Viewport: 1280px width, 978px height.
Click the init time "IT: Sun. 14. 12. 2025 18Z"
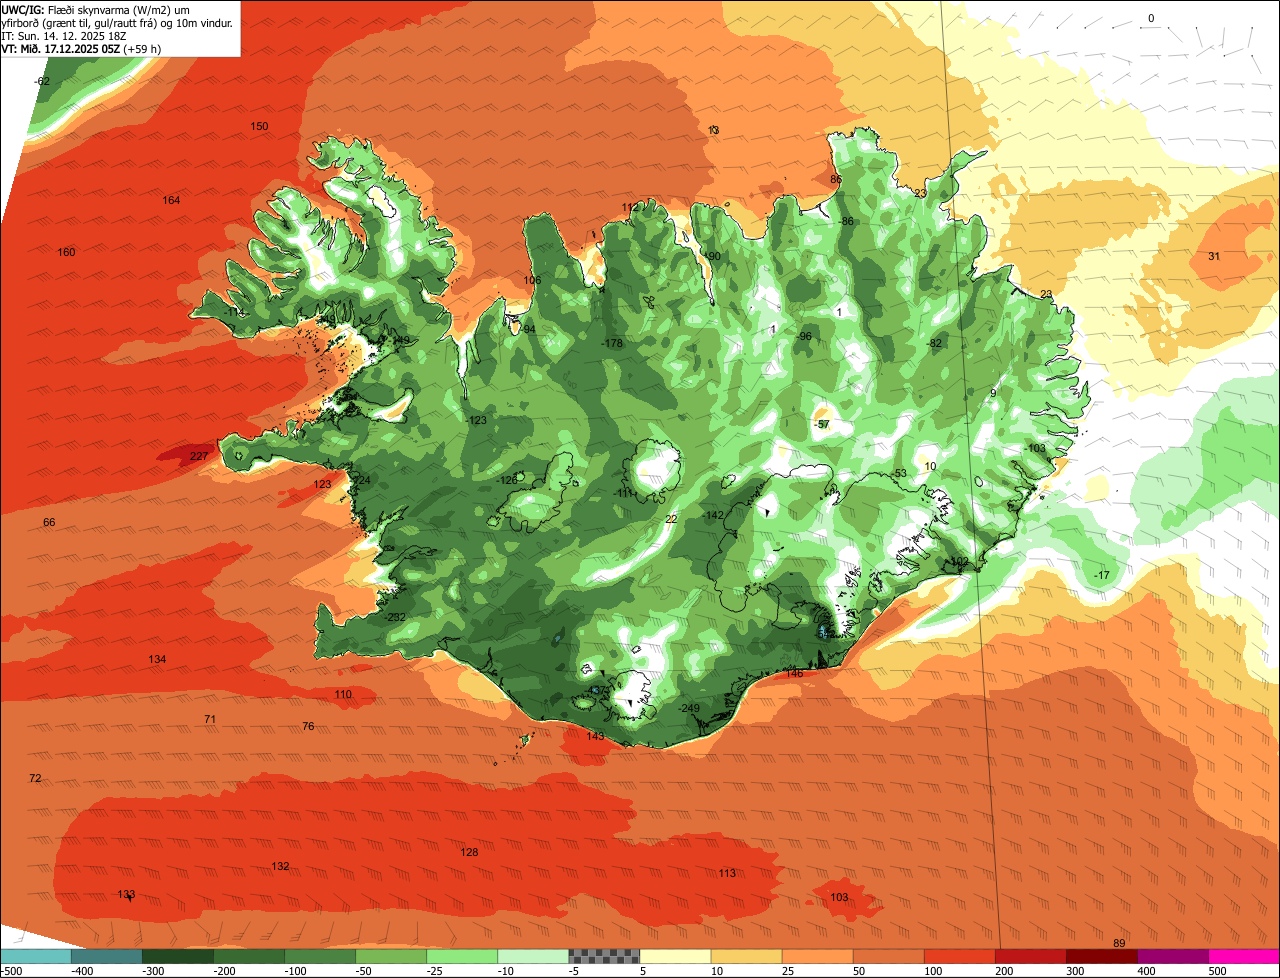pyautogui.click(x=64, y=35)
